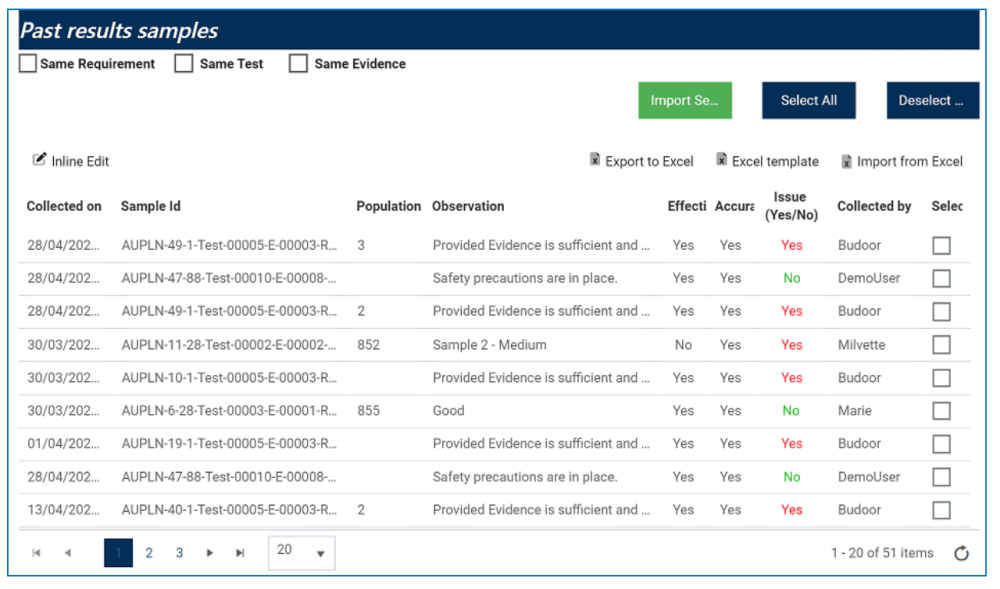Click the Export to Excel icon

pos(594,160)
